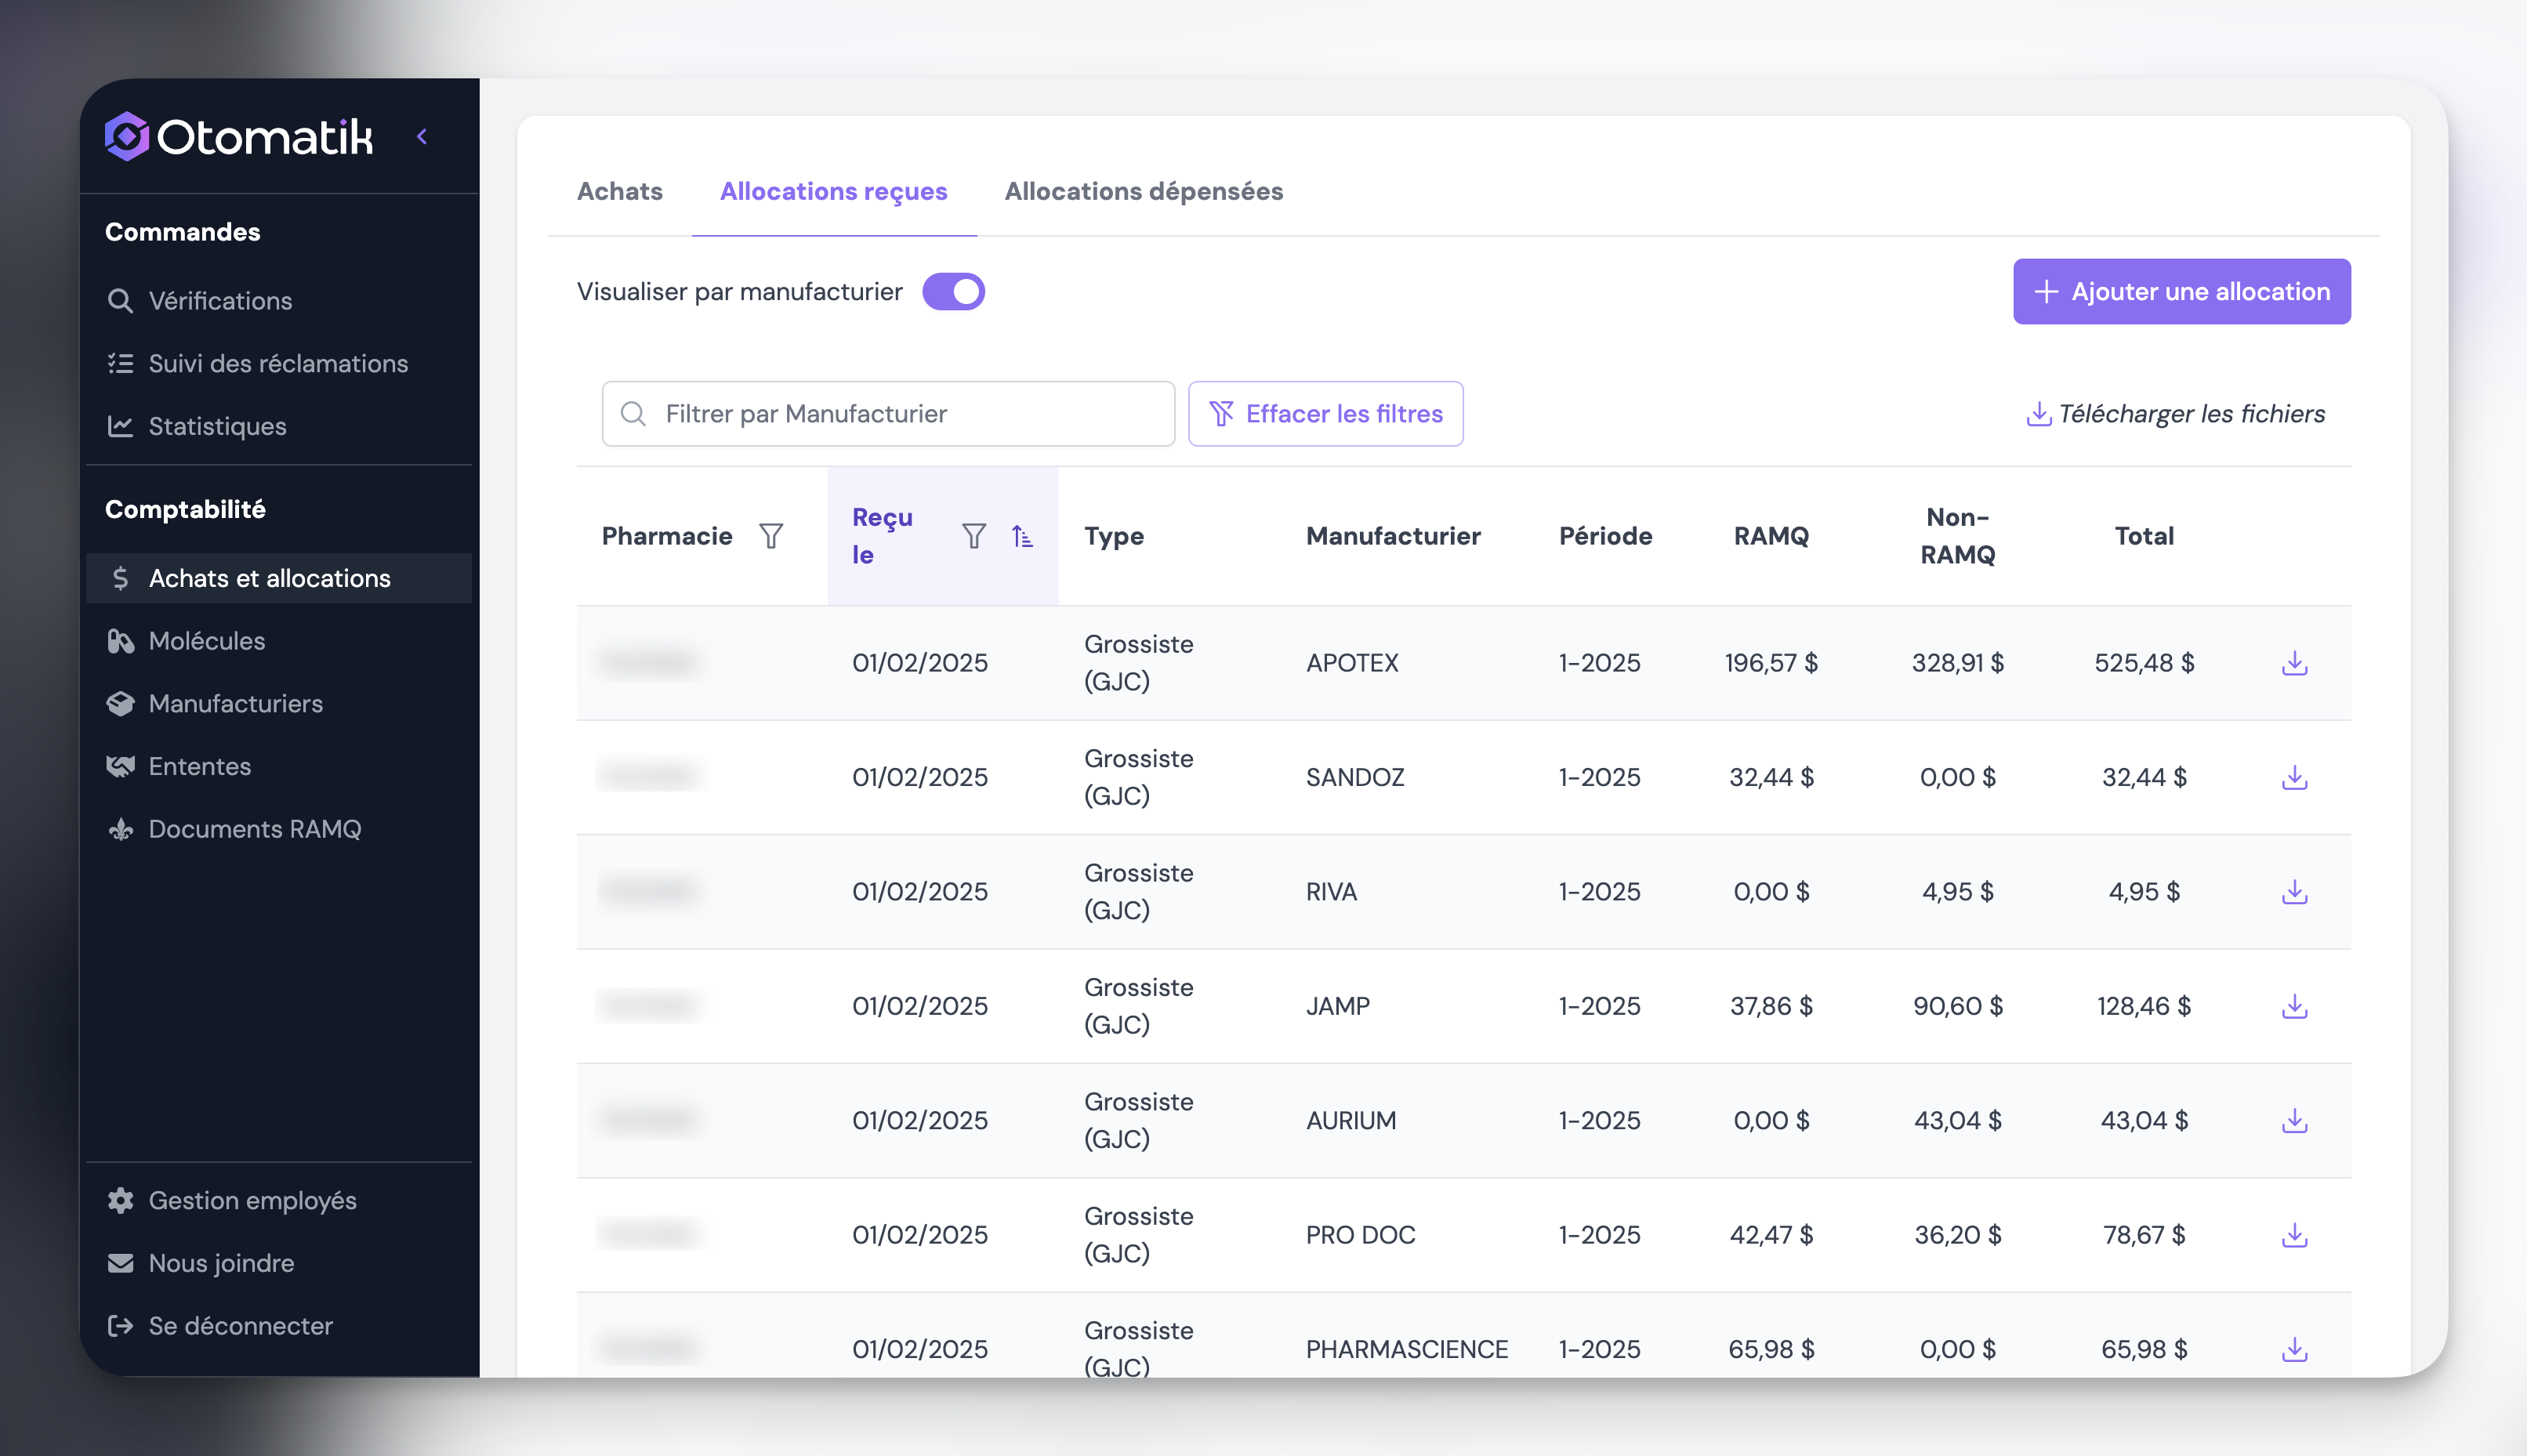Click Télécharger les fichiers link
The width and height of the screenshot is (2527, 1456).
[x=2175, y=414]
